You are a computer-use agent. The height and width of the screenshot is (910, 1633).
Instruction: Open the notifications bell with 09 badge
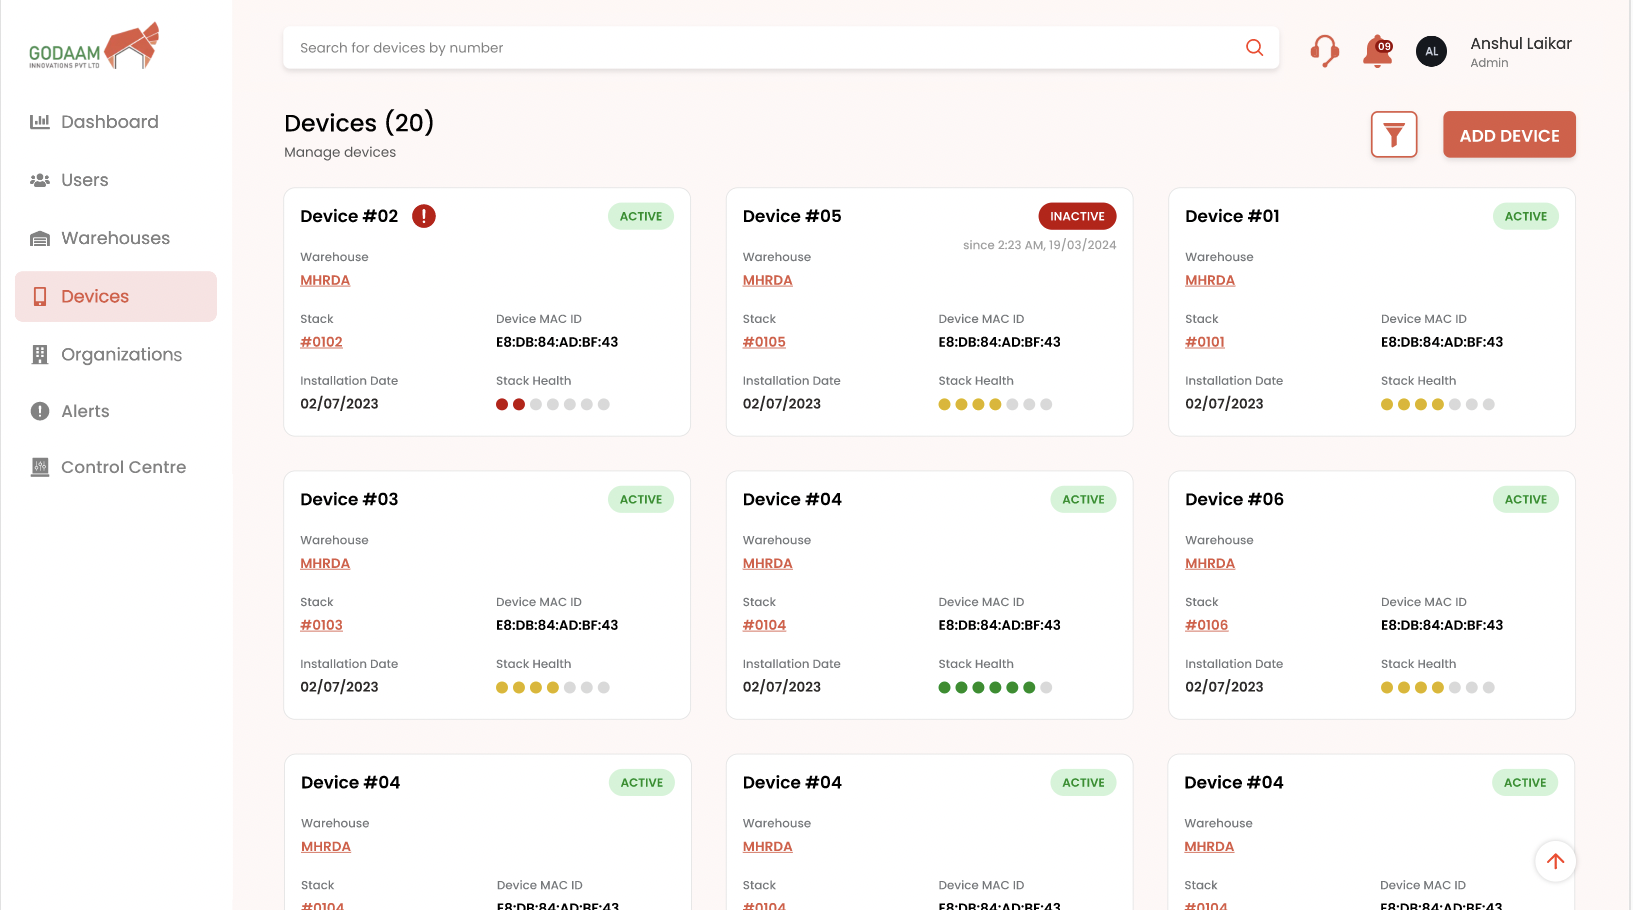click(x=1377, y=51)
